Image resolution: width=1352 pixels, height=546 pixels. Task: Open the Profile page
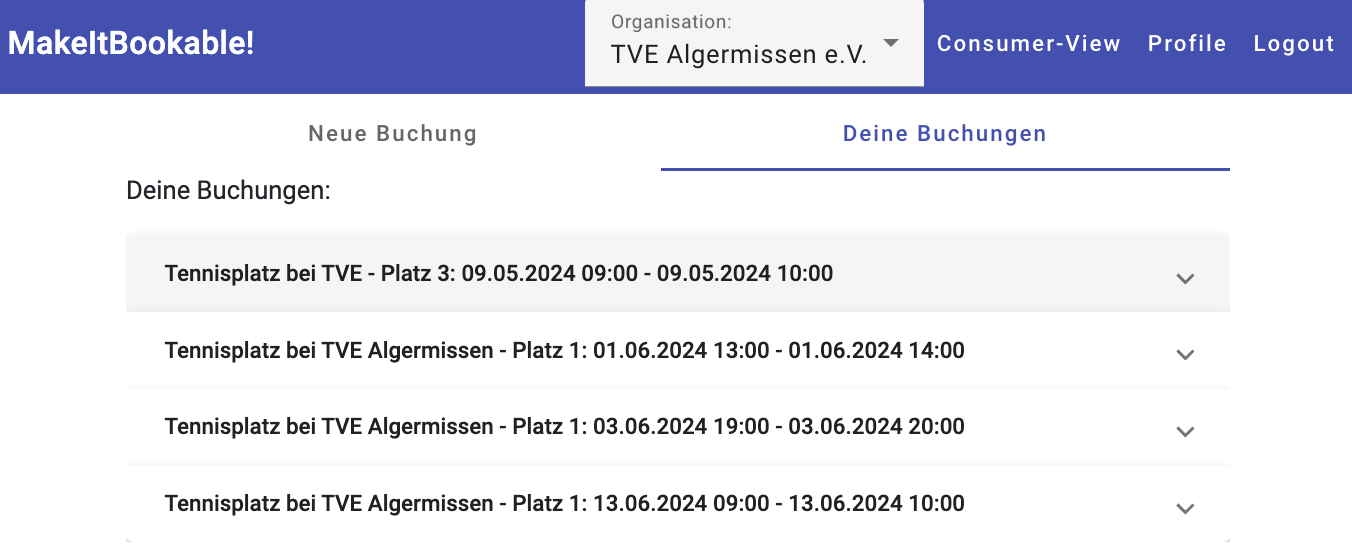[x=1186, y=44]
